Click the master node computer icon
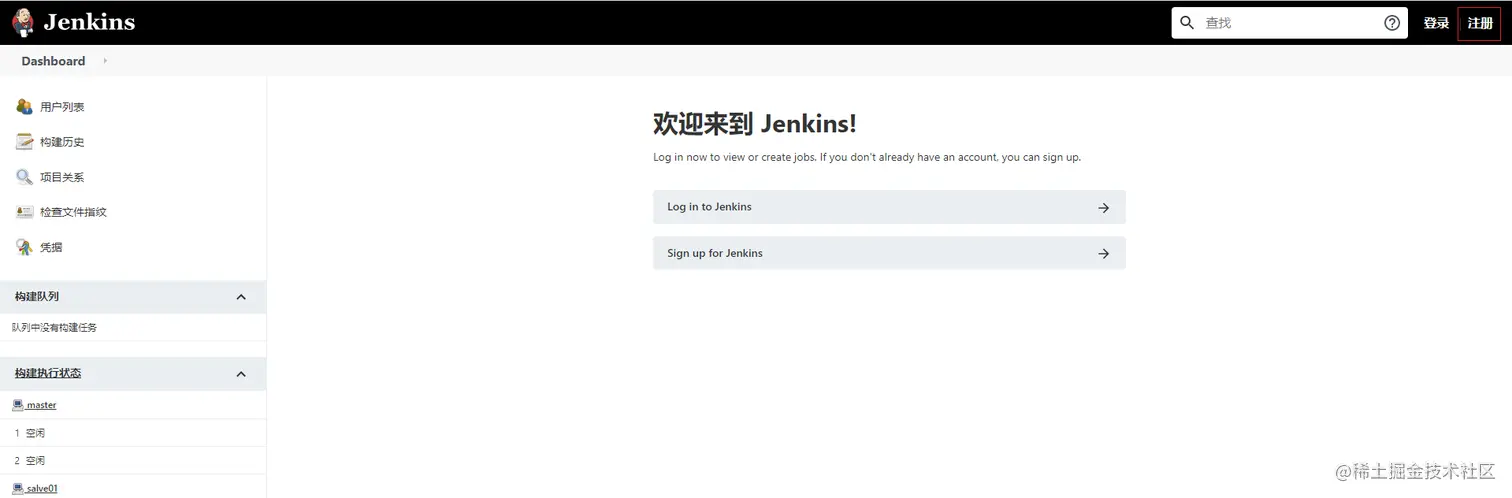Screen dimensions: 1512x498 coord(18,404)
